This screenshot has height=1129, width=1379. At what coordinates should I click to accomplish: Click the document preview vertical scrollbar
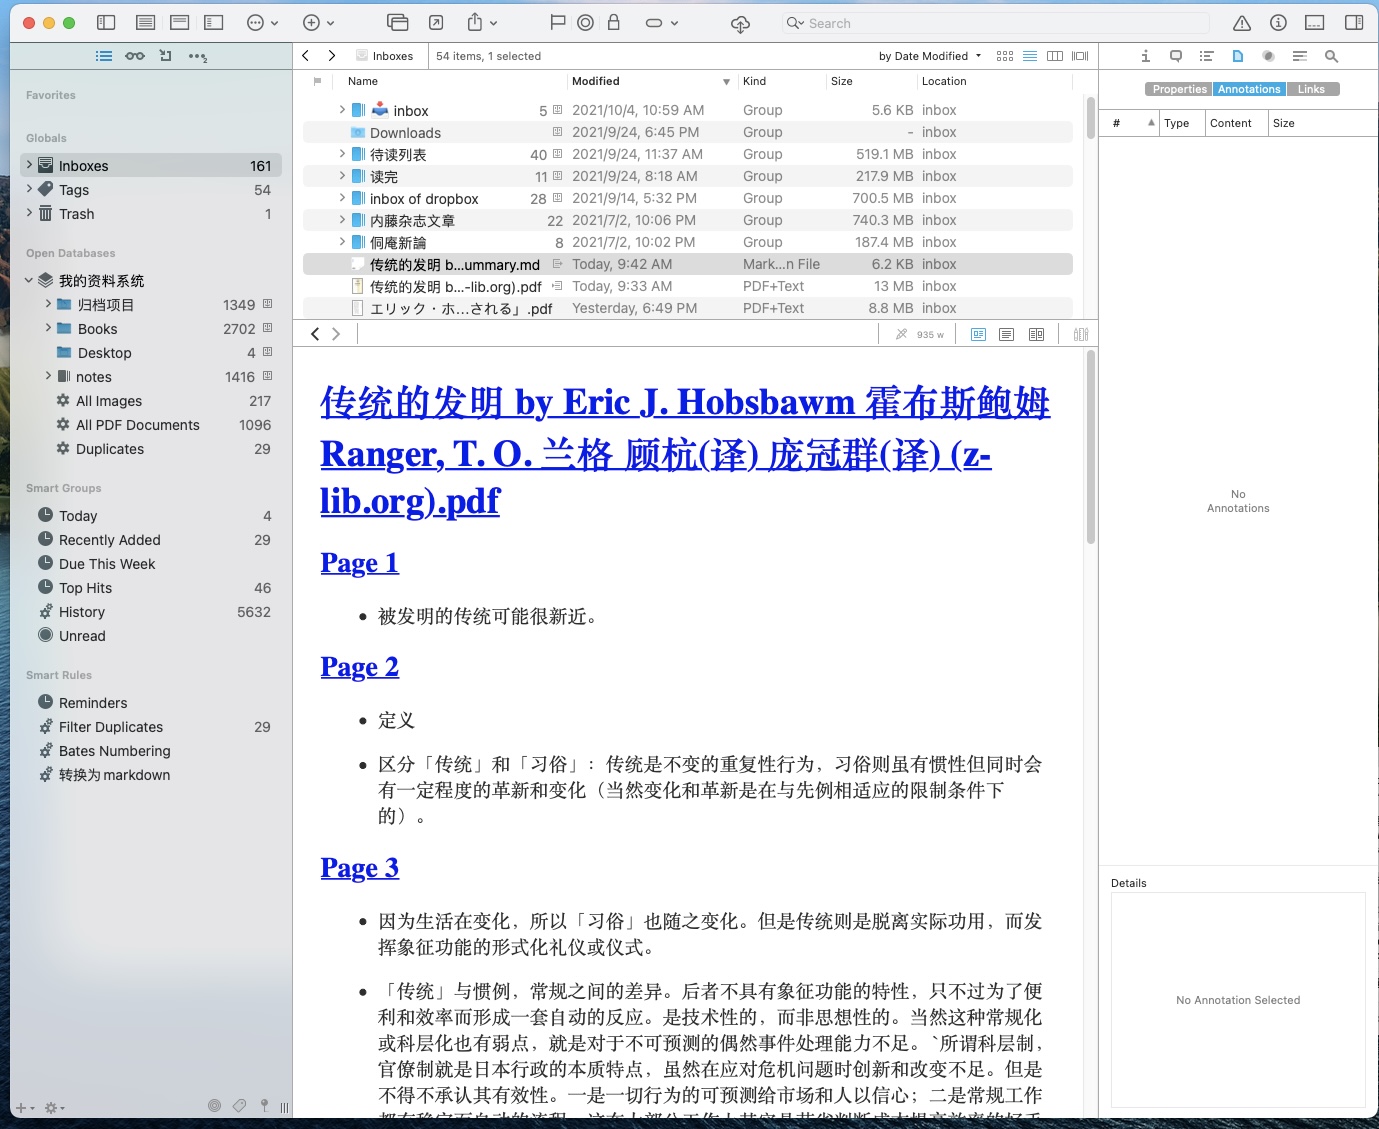tap(1090, 450)
